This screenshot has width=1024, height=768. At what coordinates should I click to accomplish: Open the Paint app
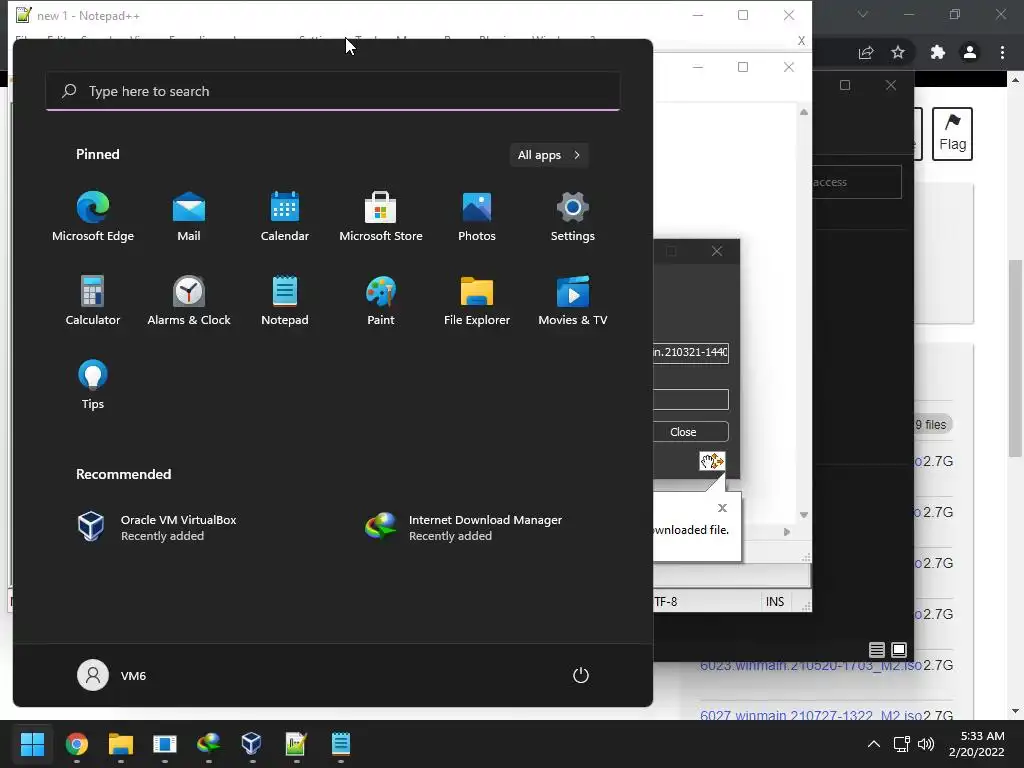[381, 300]
